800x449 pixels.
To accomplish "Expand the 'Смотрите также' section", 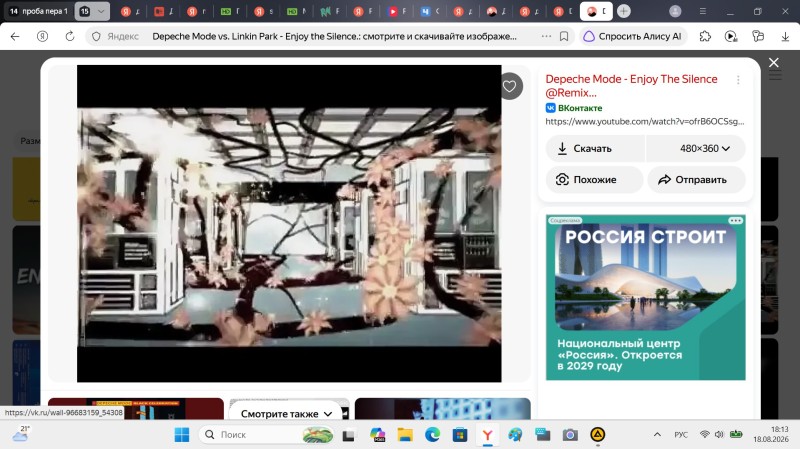I will 286,413.
